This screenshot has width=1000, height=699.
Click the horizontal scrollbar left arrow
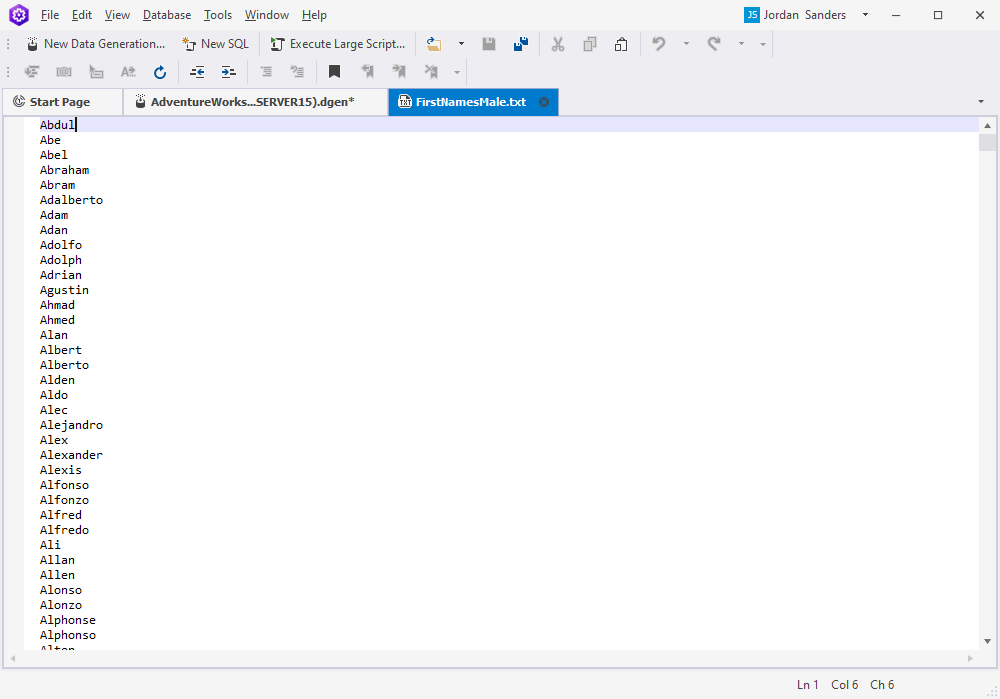13,658
